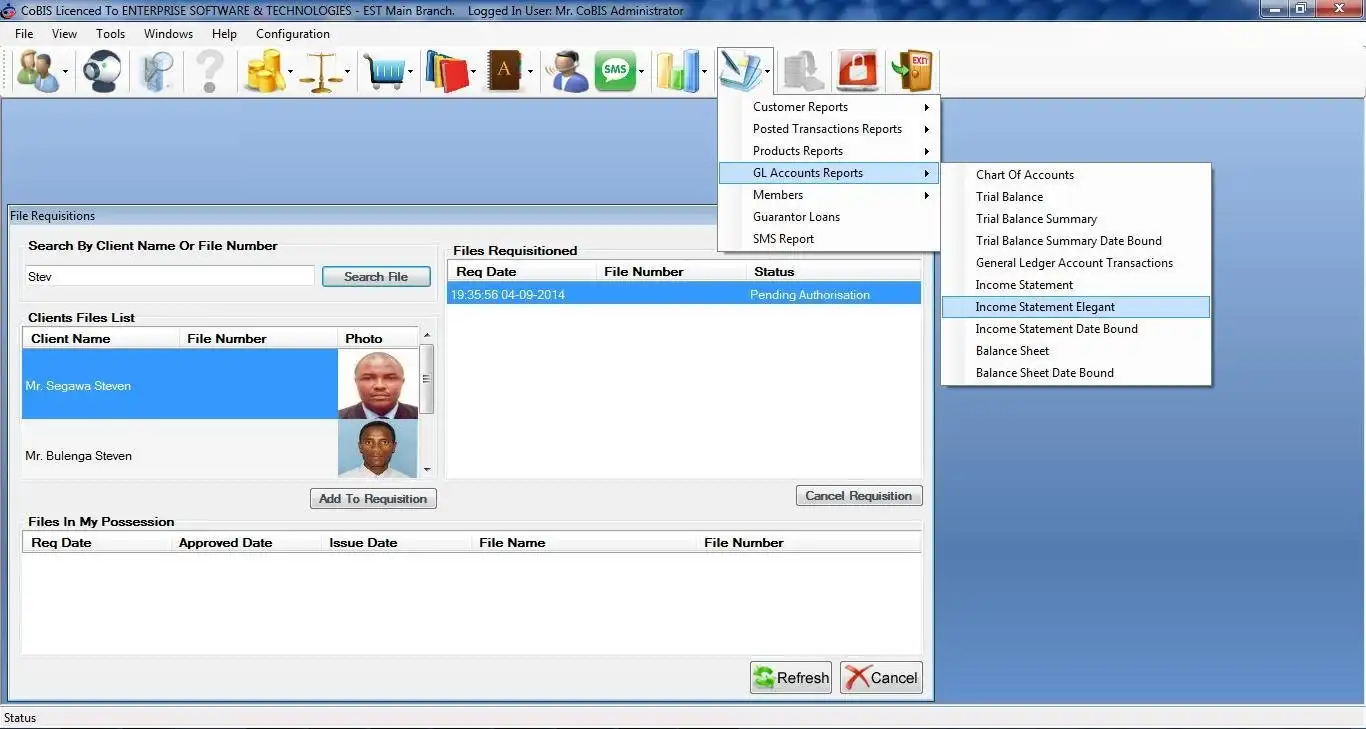This screenshot has width=1366, height=729.
Task: Select the GL Accounts Reports menu entry
Action: (x=829, y=173)
